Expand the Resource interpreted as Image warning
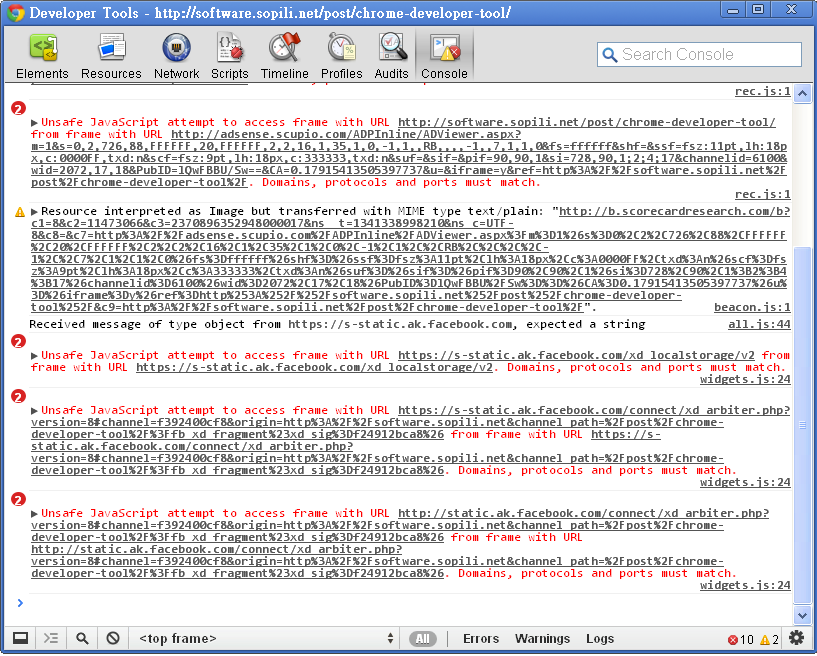 [x=34, y=212]
